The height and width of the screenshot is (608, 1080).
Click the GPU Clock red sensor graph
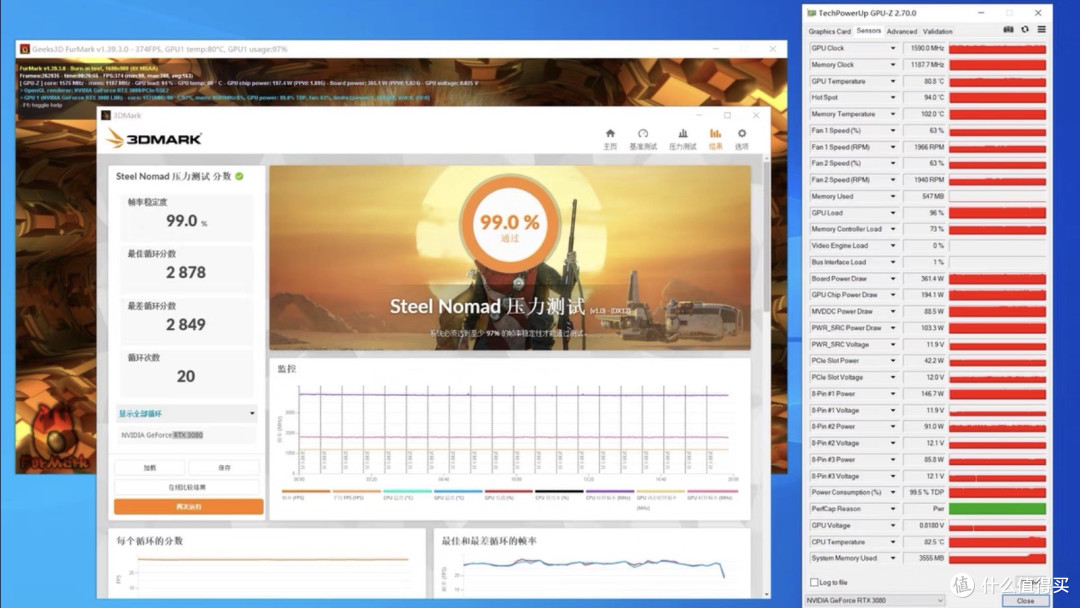997,48
